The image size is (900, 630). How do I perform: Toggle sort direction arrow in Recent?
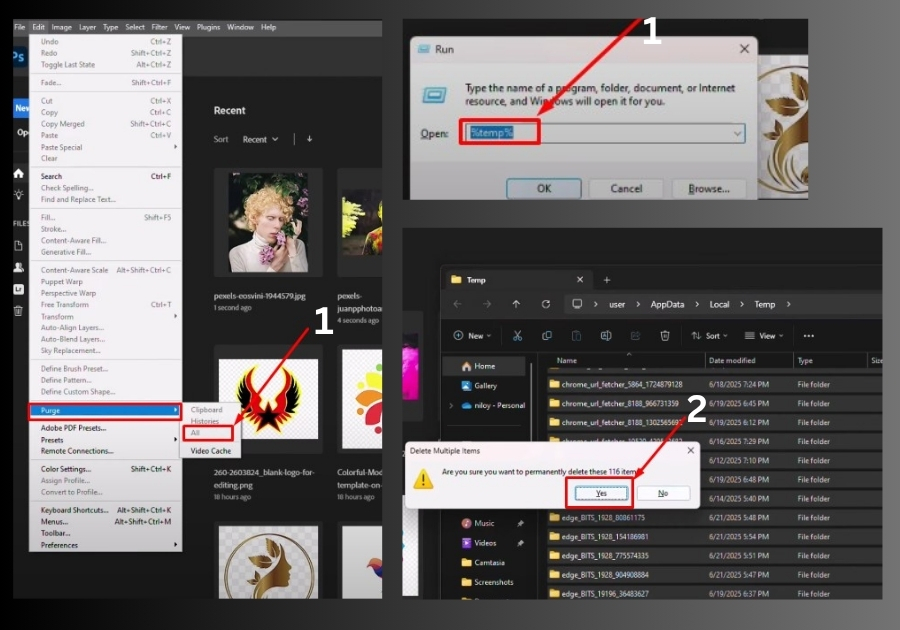(309, 139)
